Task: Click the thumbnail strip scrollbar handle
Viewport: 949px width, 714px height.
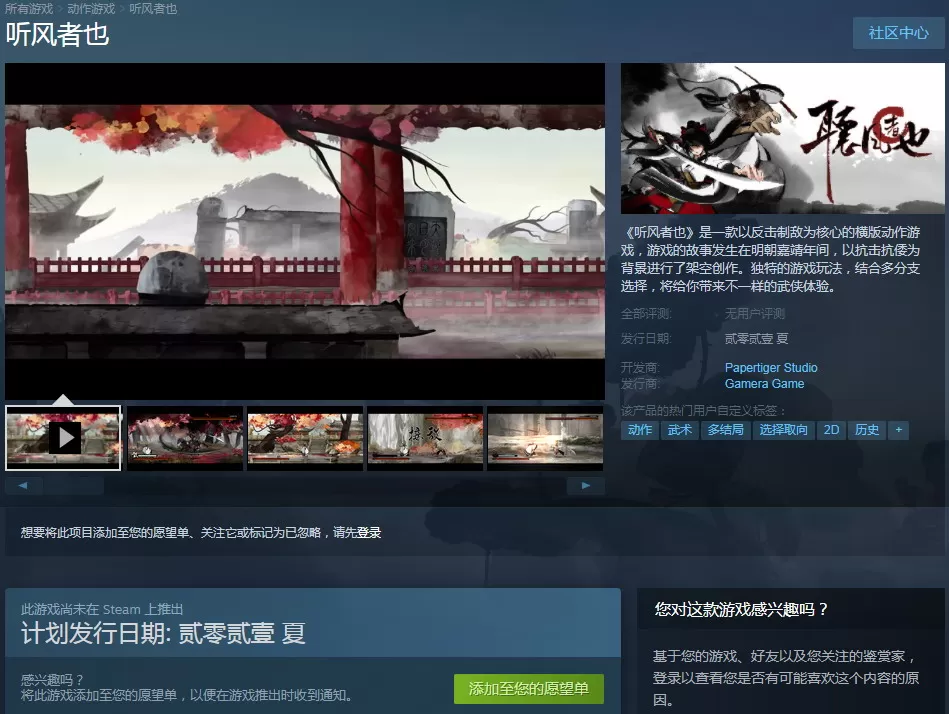Action: click(x=73, y=485)
